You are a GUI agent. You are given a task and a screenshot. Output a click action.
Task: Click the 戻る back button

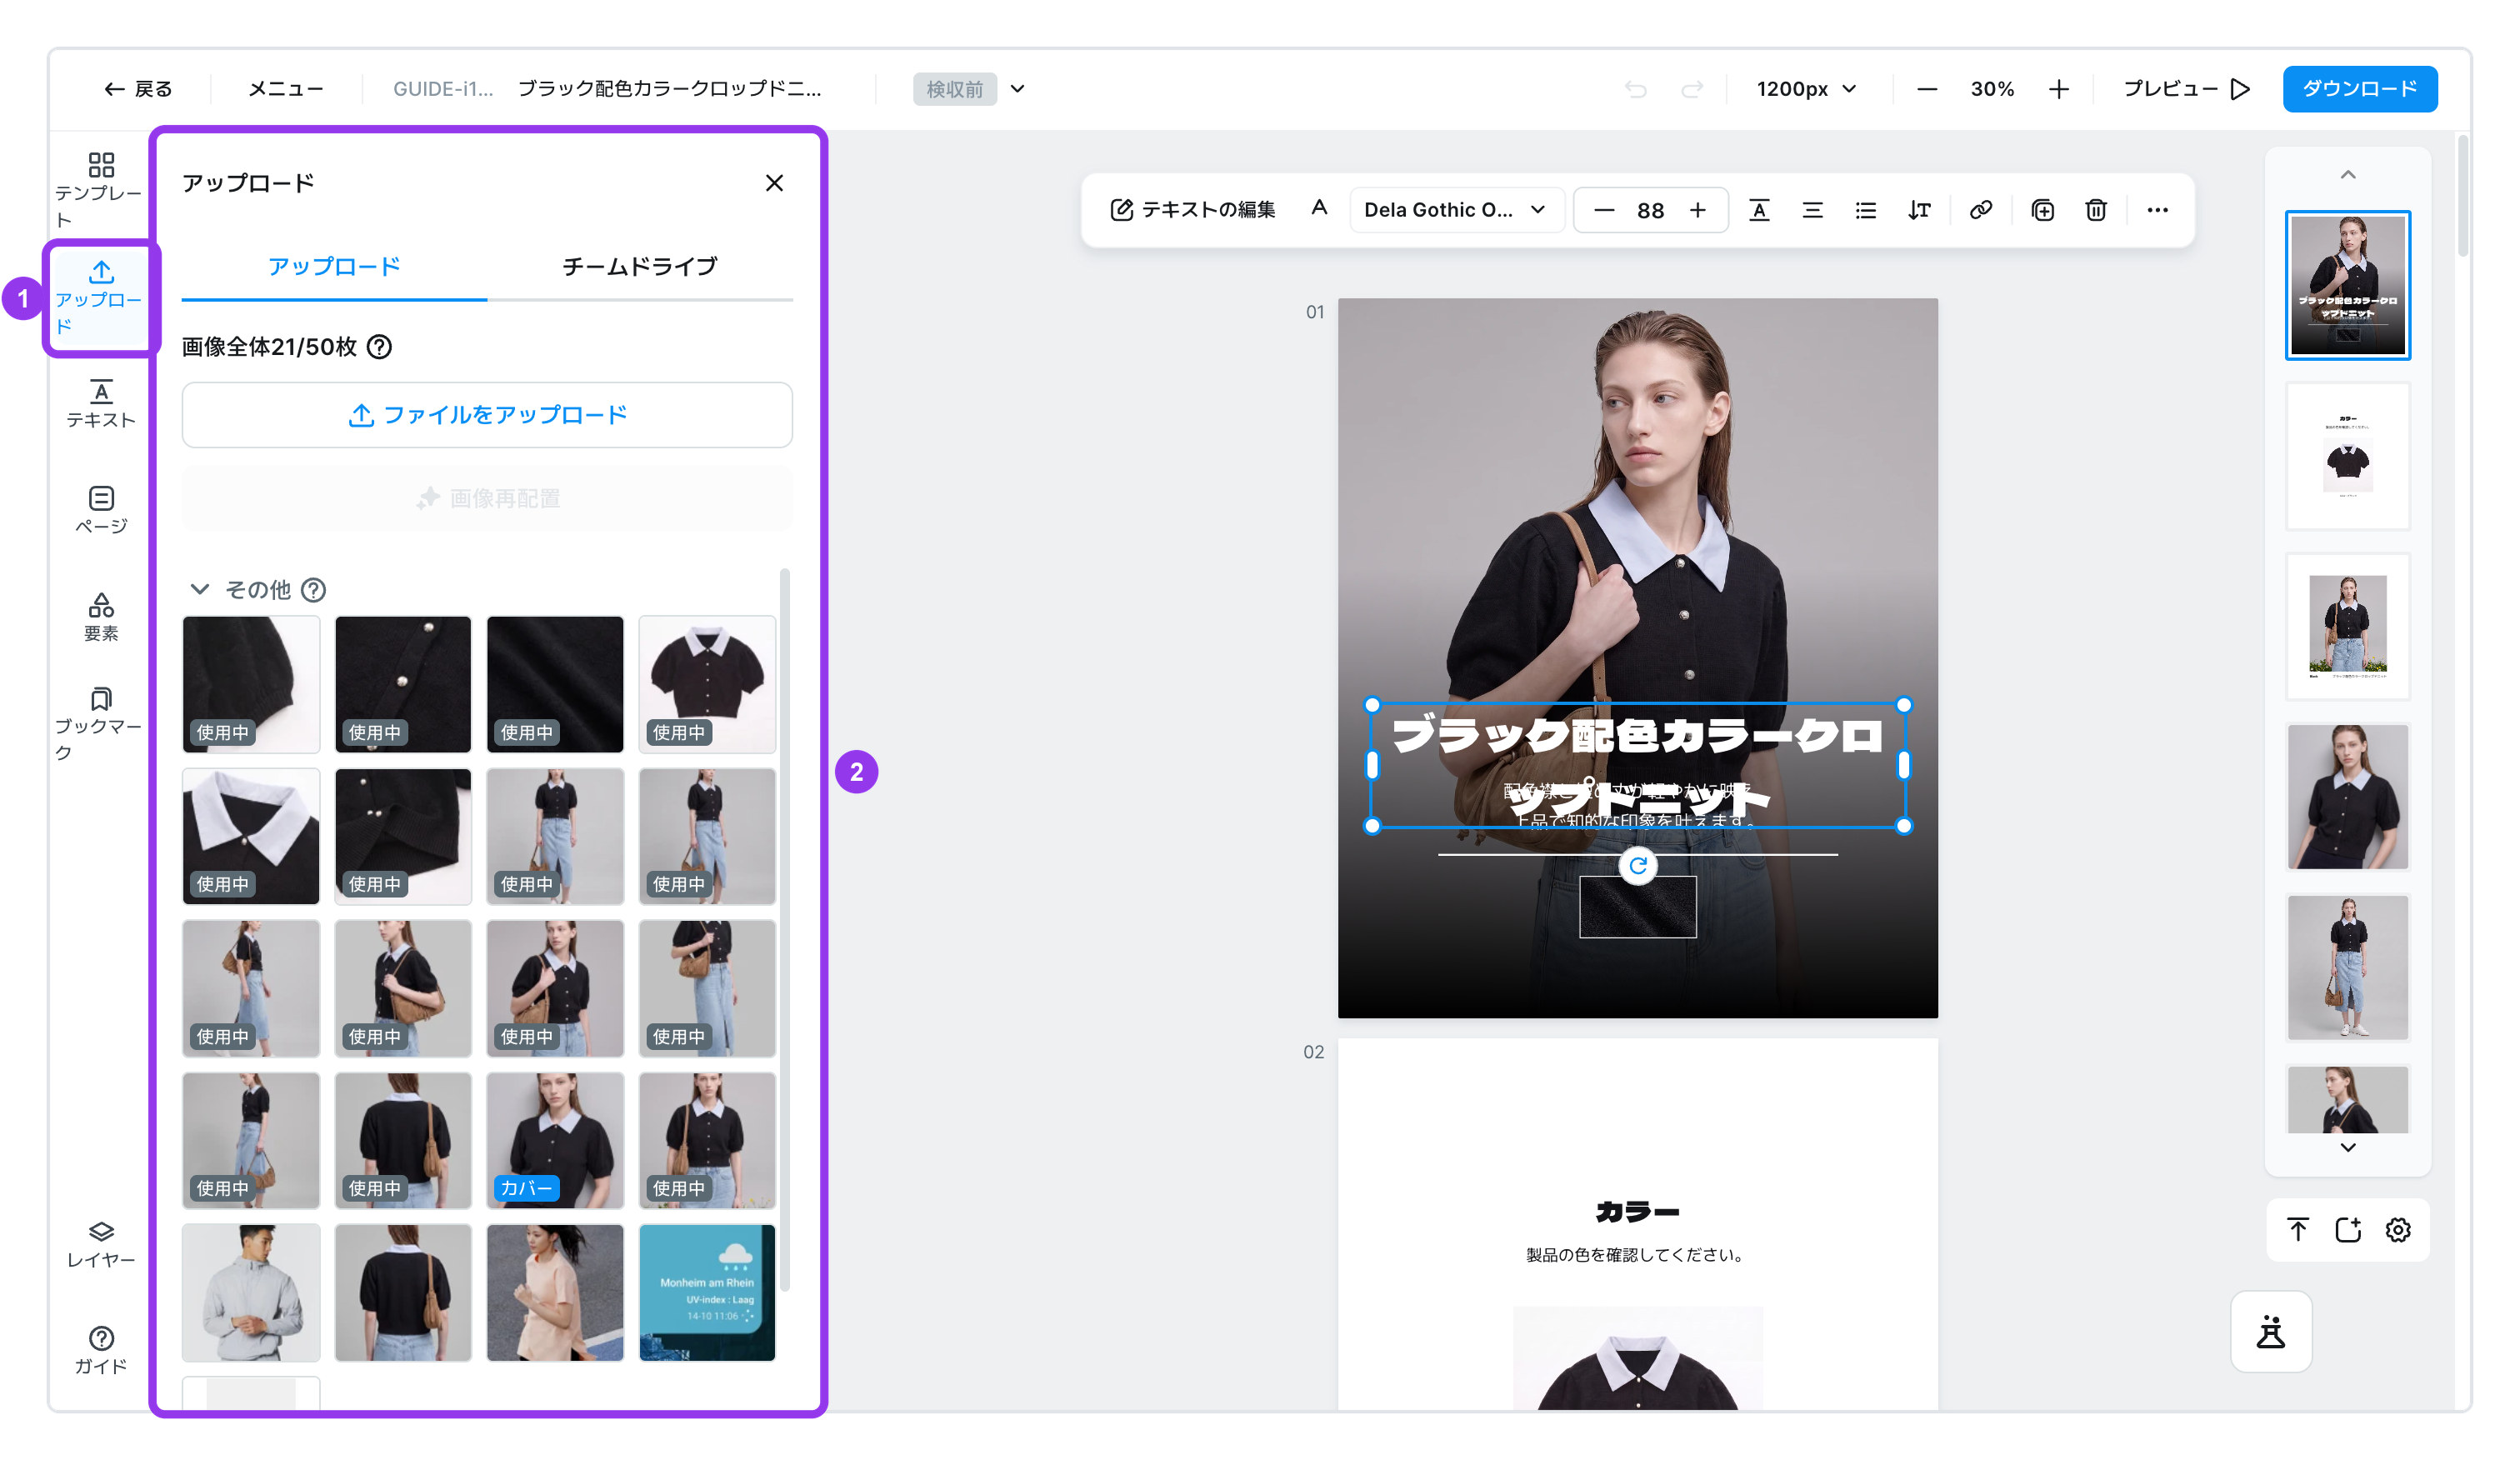click(138, 89)
